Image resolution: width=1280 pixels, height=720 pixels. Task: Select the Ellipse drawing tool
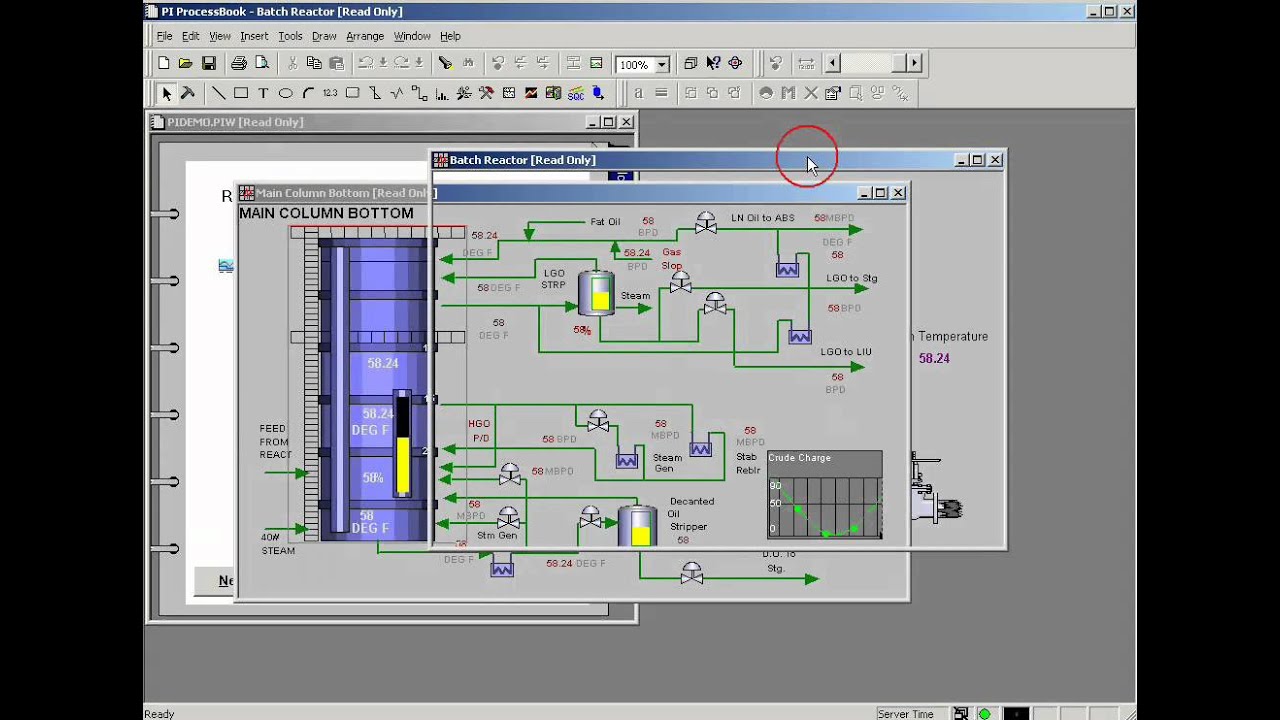[286, 93]
